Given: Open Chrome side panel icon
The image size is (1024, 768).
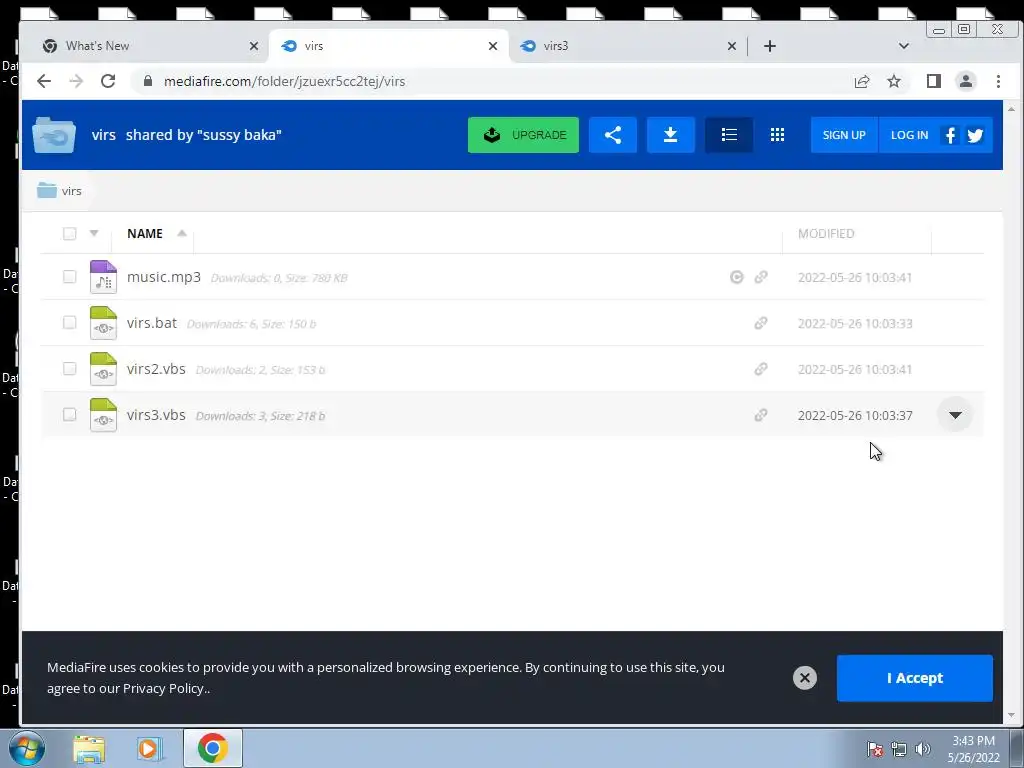Looking at the screenshot, I should [x=933, y=81].
